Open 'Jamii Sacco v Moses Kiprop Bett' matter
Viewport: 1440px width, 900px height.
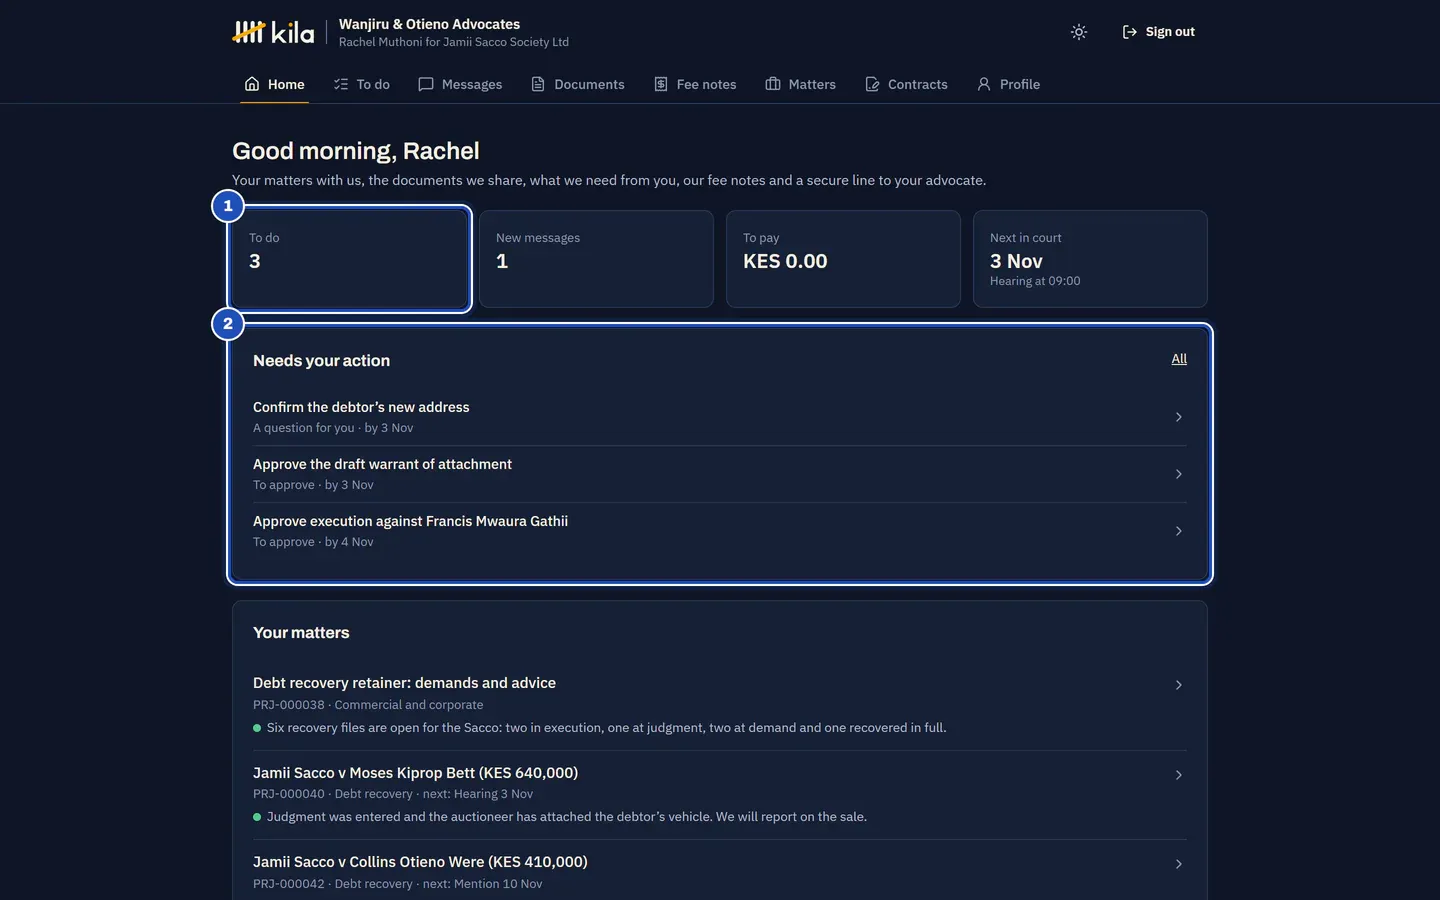[x=720, y=795]
